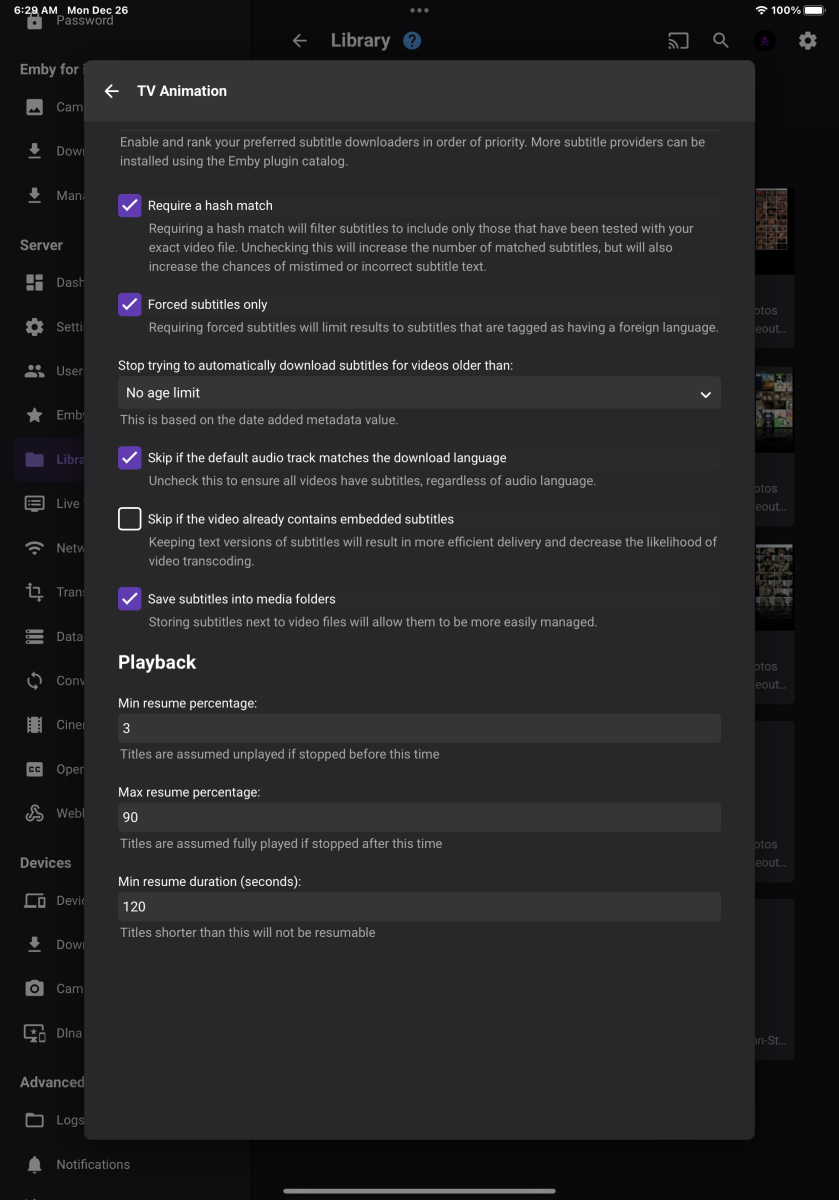This screenshot has height=1200, width=839.
Task: Open the No age limit dropdown
Action: (x=419, y=394)
